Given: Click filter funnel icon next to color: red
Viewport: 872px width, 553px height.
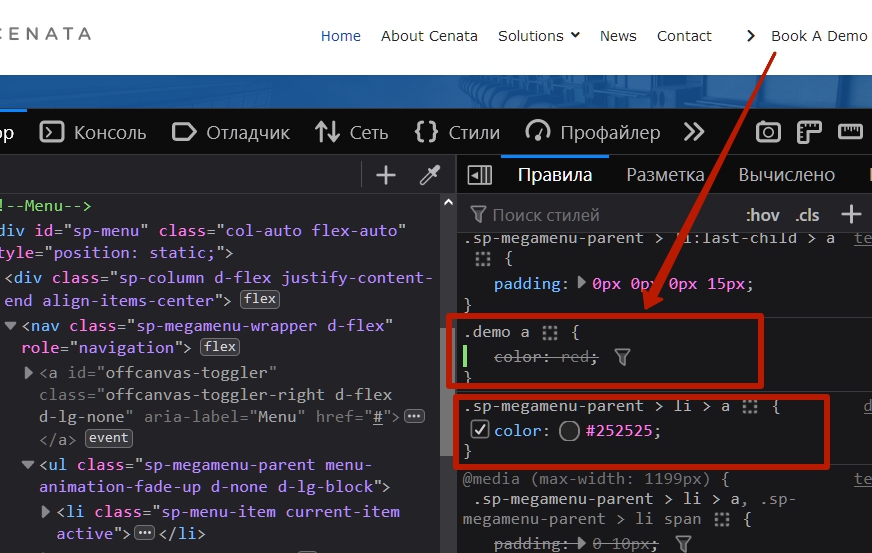Looking at the screenshot, I should pos(623,357).
